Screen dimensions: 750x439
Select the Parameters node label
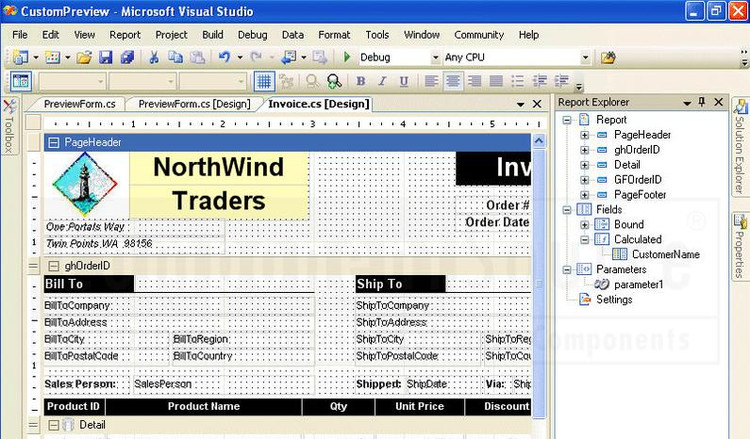621,269
